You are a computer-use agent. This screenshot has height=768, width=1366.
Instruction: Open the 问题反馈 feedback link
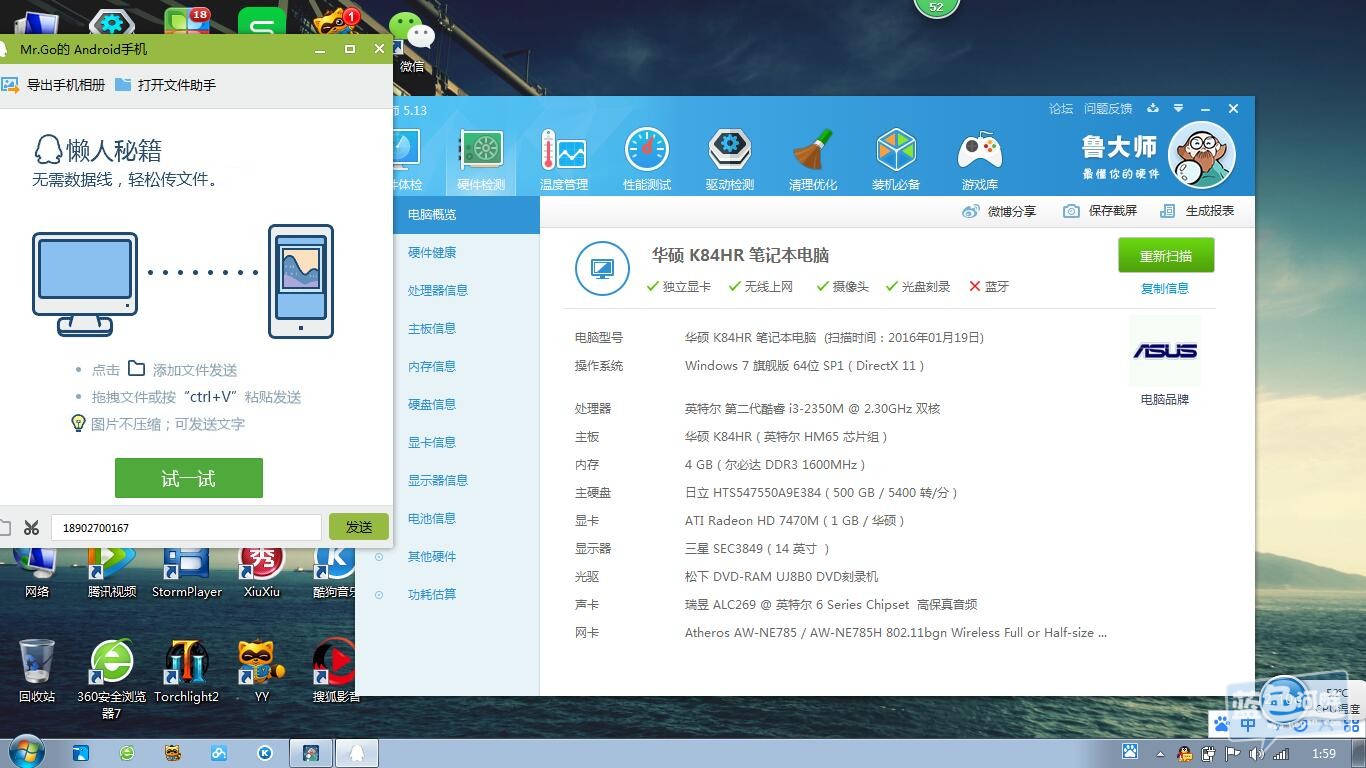(x=1108, y=108)
